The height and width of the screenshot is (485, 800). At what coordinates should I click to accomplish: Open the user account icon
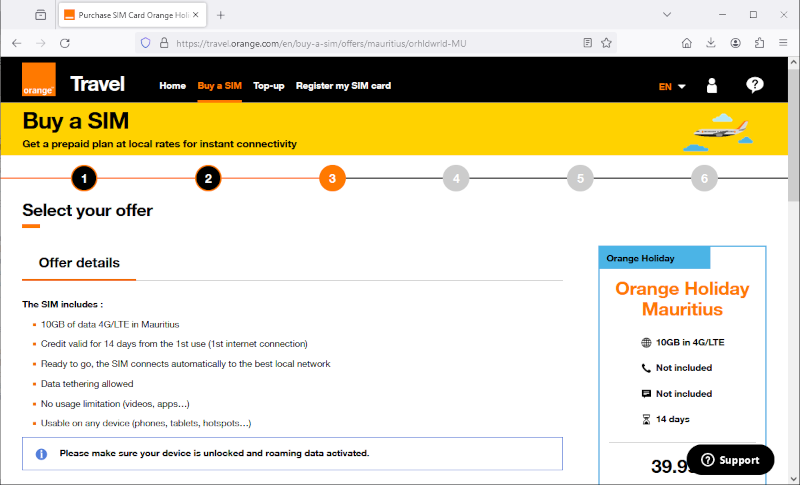(x=712, y=85)
